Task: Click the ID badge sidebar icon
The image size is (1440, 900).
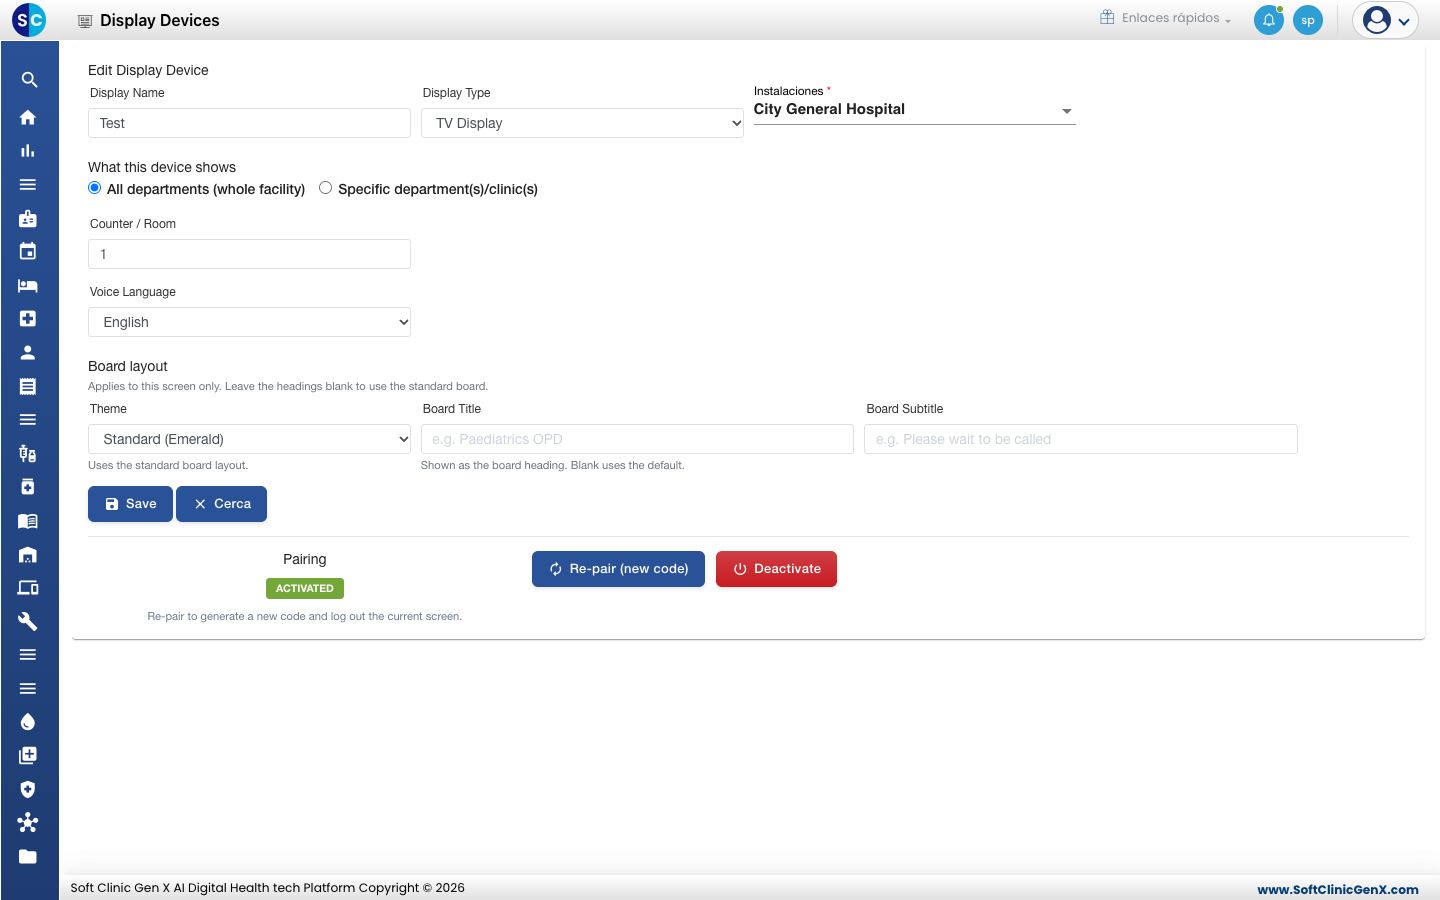Action: [28, 218]
